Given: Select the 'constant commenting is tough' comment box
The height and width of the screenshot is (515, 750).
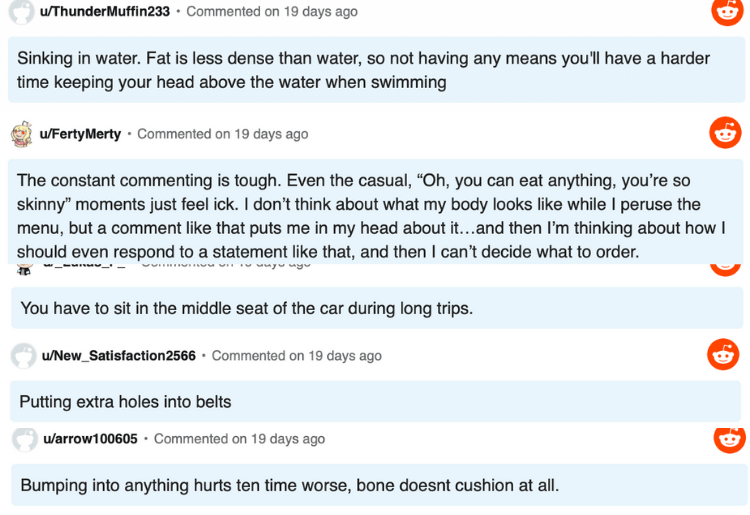Looking at the screenshot, I should click(375, 212).
